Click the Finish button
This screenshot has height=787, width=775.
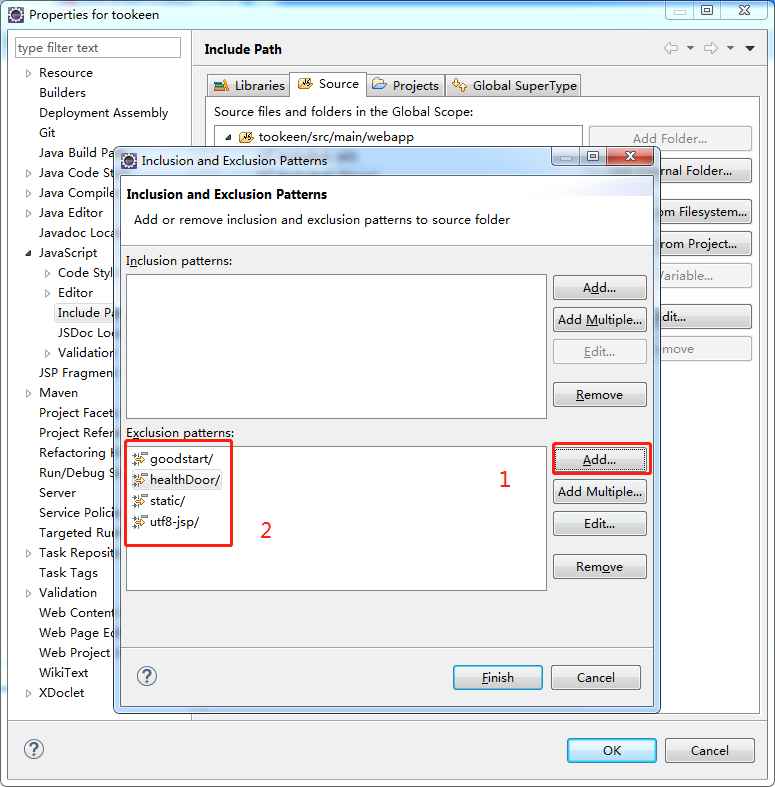(x=497, y=677)
